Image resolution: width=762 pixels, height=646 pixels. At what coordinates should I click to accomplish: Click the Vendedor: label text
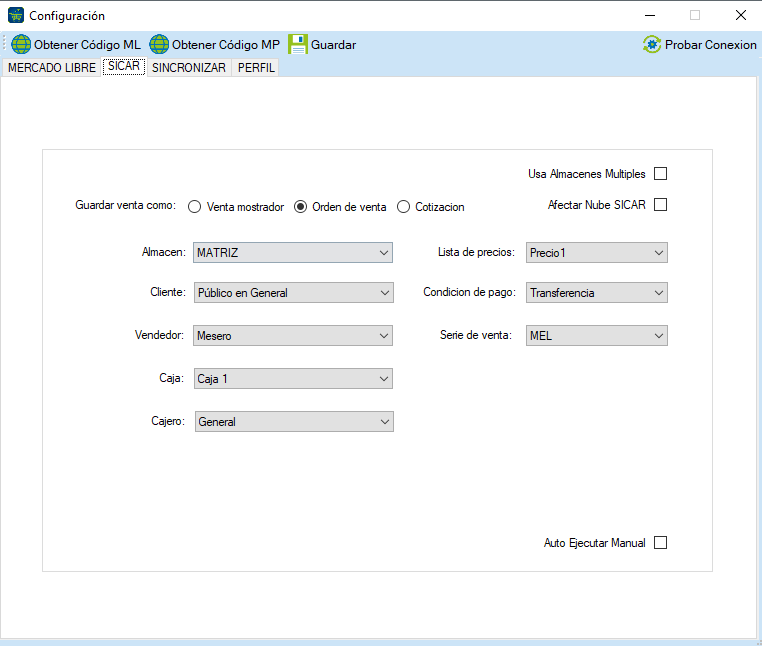tap(159, 335)
